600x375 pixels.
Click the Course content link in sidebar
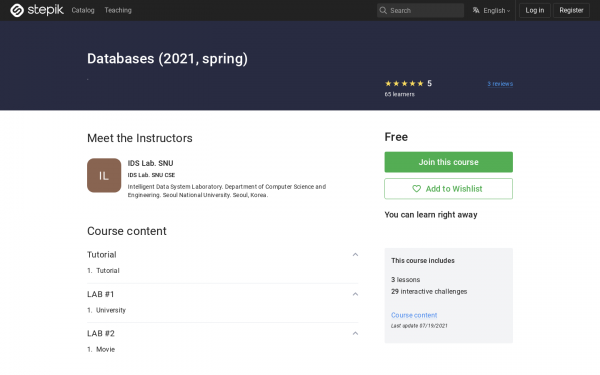[414, 315]
